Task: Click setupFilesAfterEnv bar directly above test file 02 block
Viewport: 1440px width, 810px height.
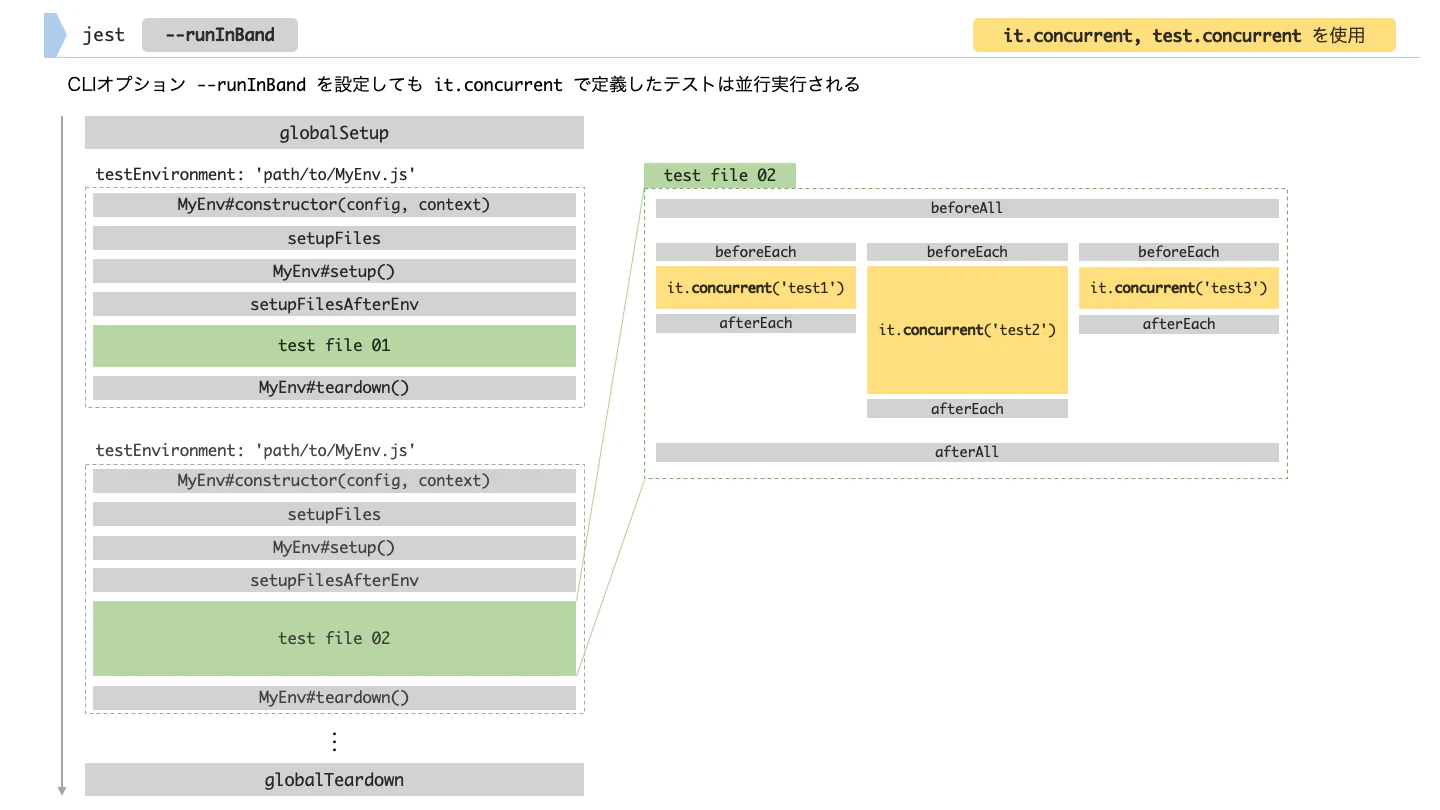Action: (x=334, y=580)
